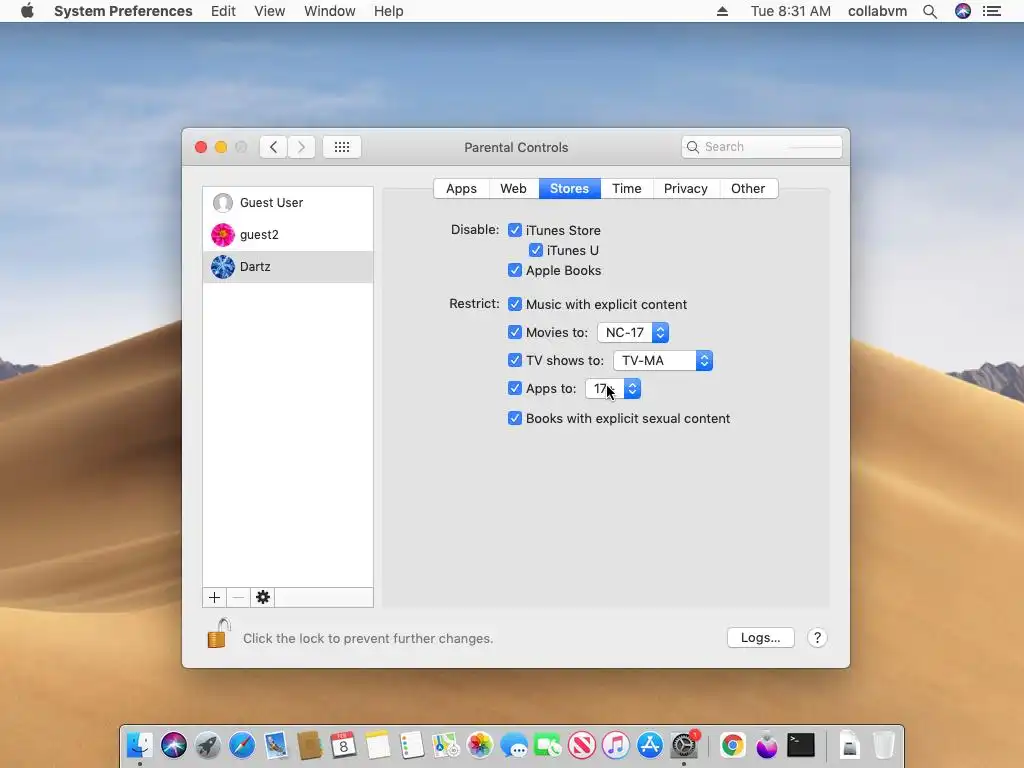Open help with the question mark button
This screenshot has height=768, width=1024.
point(817,637)
